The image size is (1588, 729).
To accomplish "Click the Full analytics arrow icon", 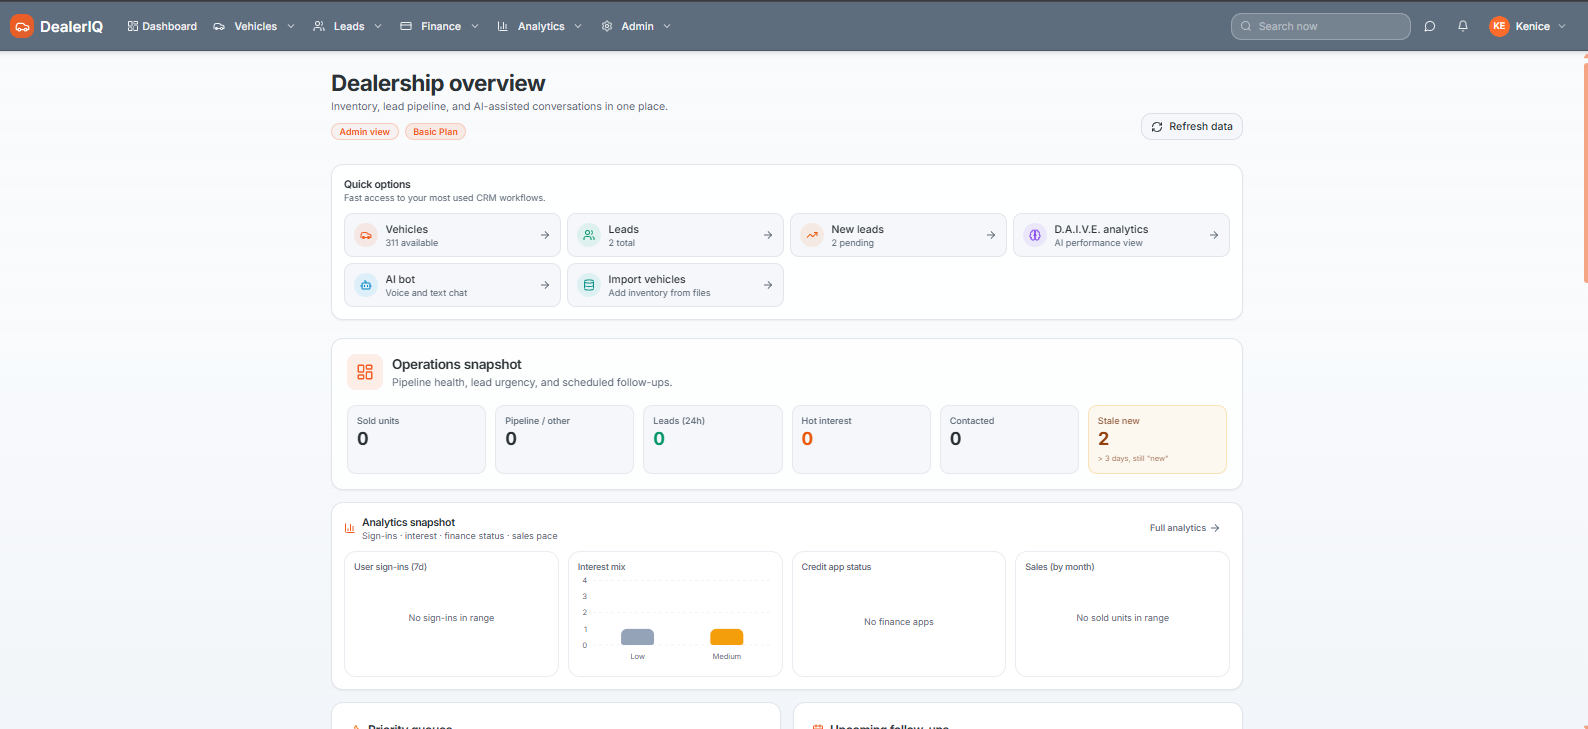I will [x=1215, y=528].
